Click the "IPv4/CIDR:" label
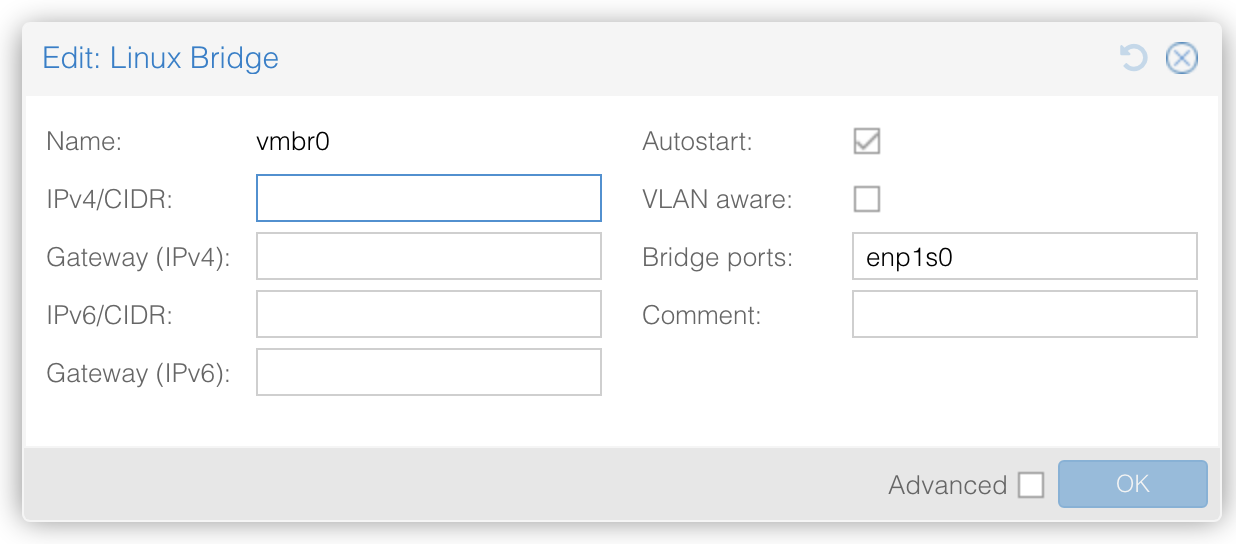Viewport: 1236px width, 544px height. click(110, 200)
